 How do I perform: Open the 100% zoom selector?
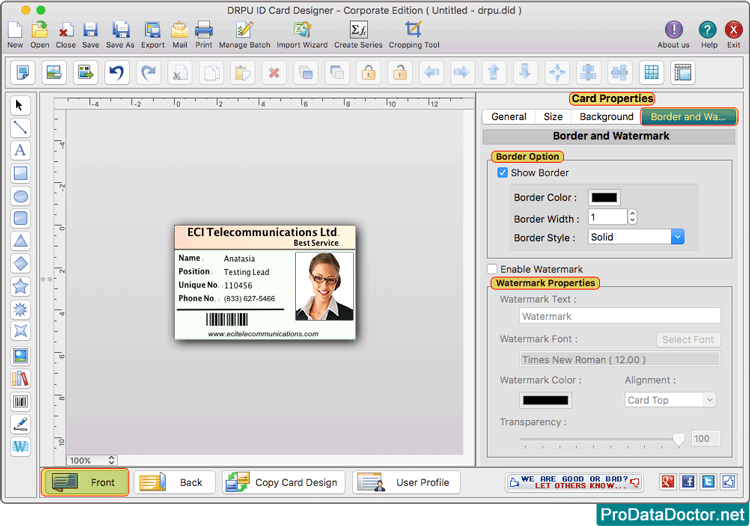pyautogui.click(x=92, y=460)
